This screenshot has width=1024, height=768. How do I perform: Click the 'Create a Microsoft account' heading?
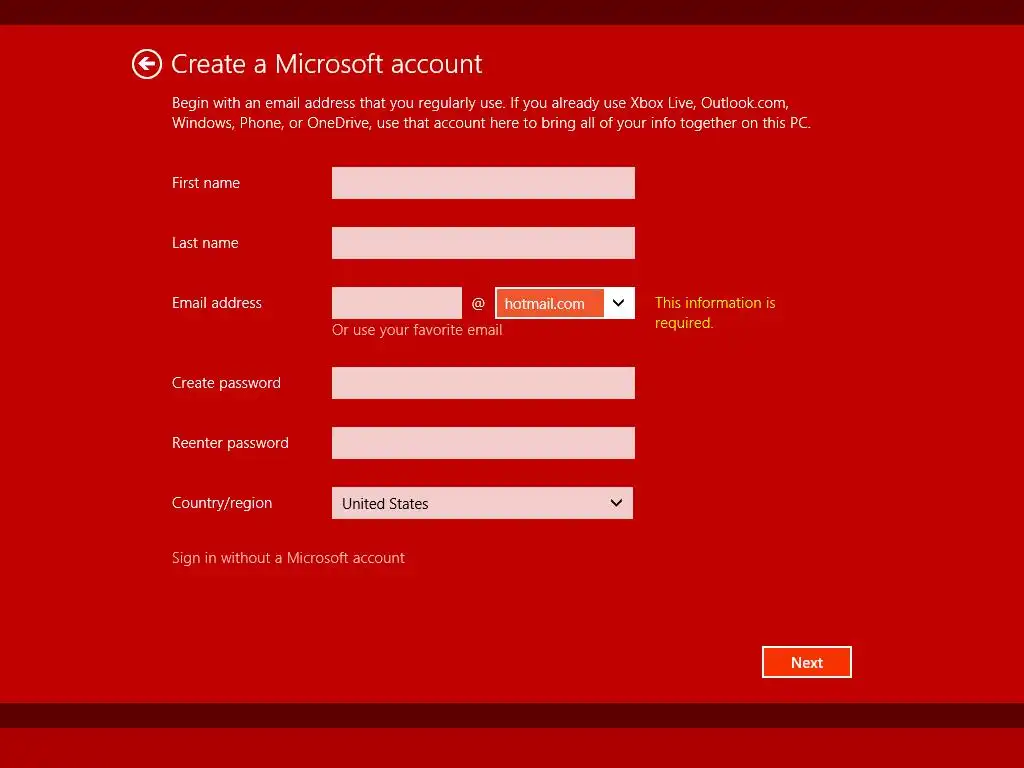tap(327, 64)
